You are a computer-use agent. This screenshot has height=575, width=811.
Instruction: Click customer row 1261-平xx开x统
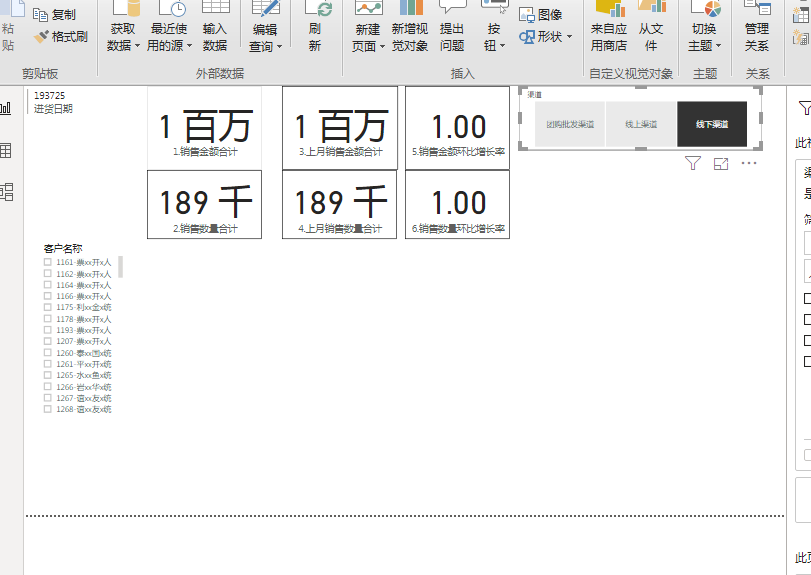tap(78, 364)
